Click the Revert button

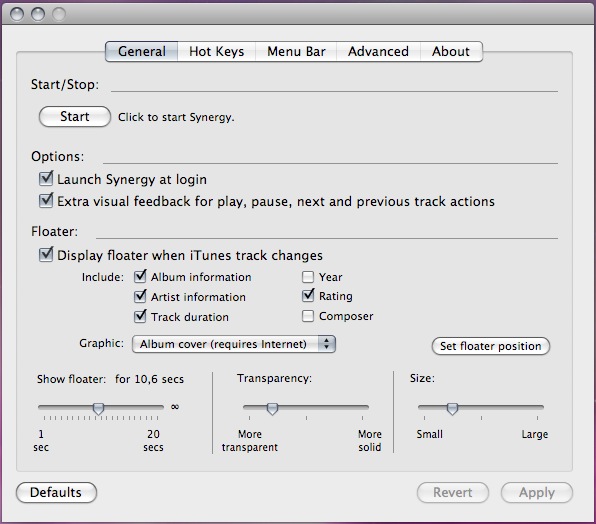point(453,492)
